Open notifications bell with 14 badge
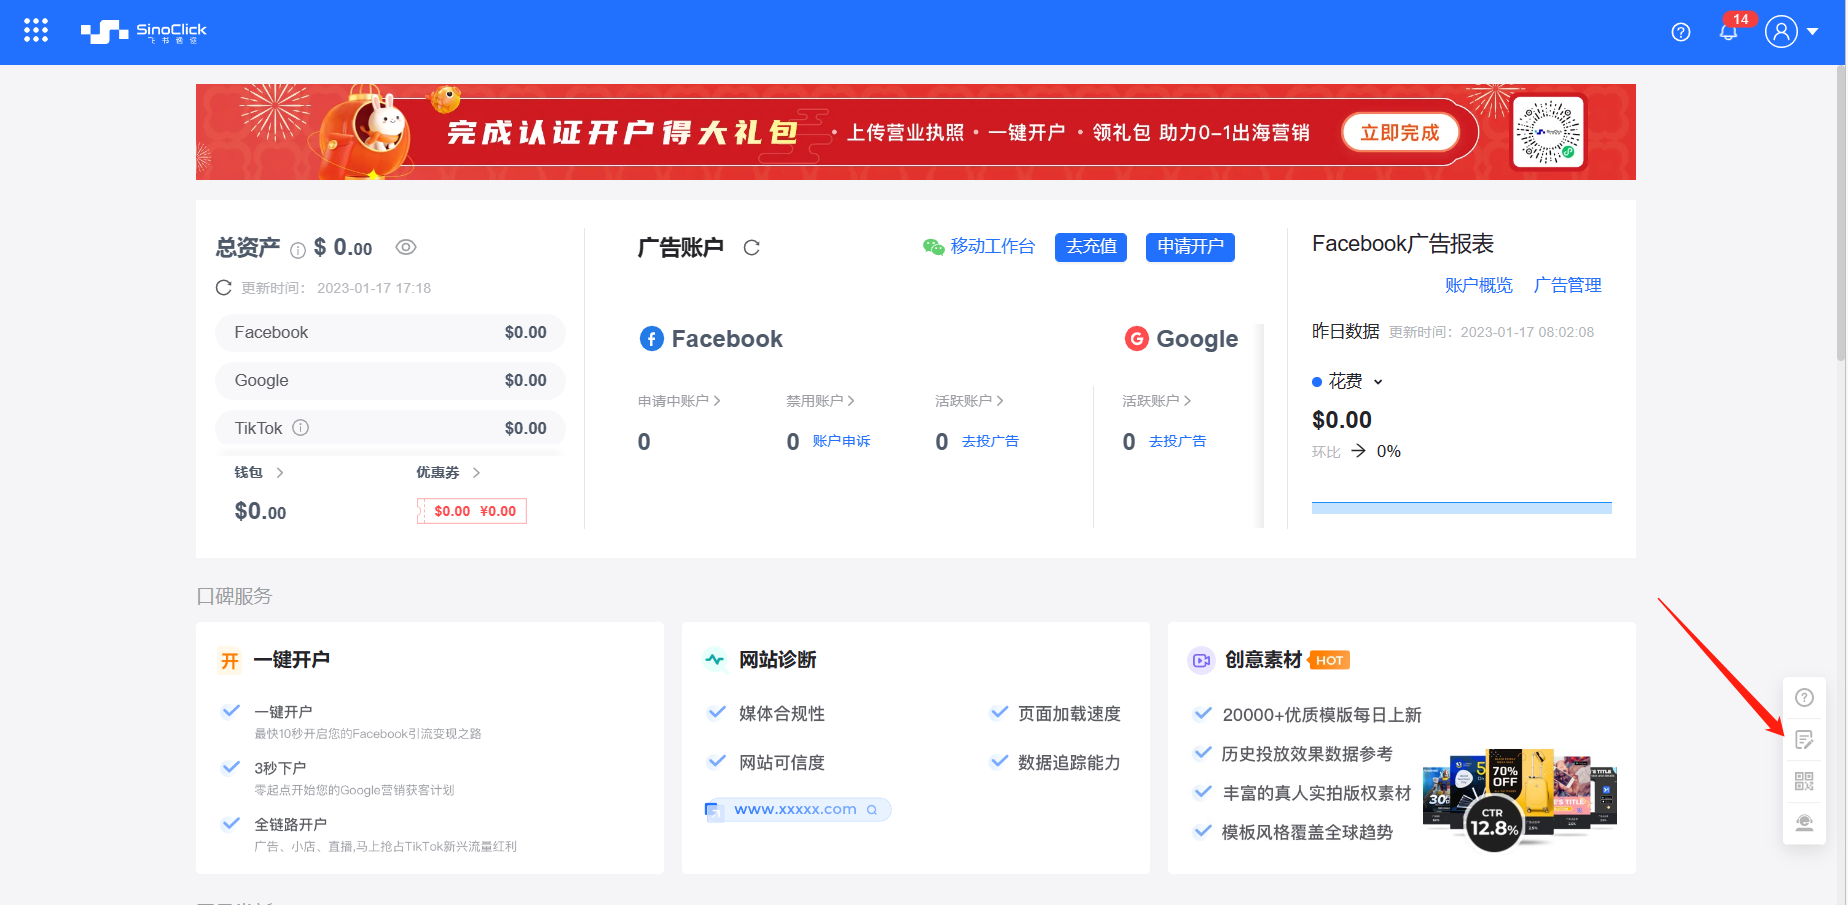The image size is (1848, 905). click(1729, 31)
